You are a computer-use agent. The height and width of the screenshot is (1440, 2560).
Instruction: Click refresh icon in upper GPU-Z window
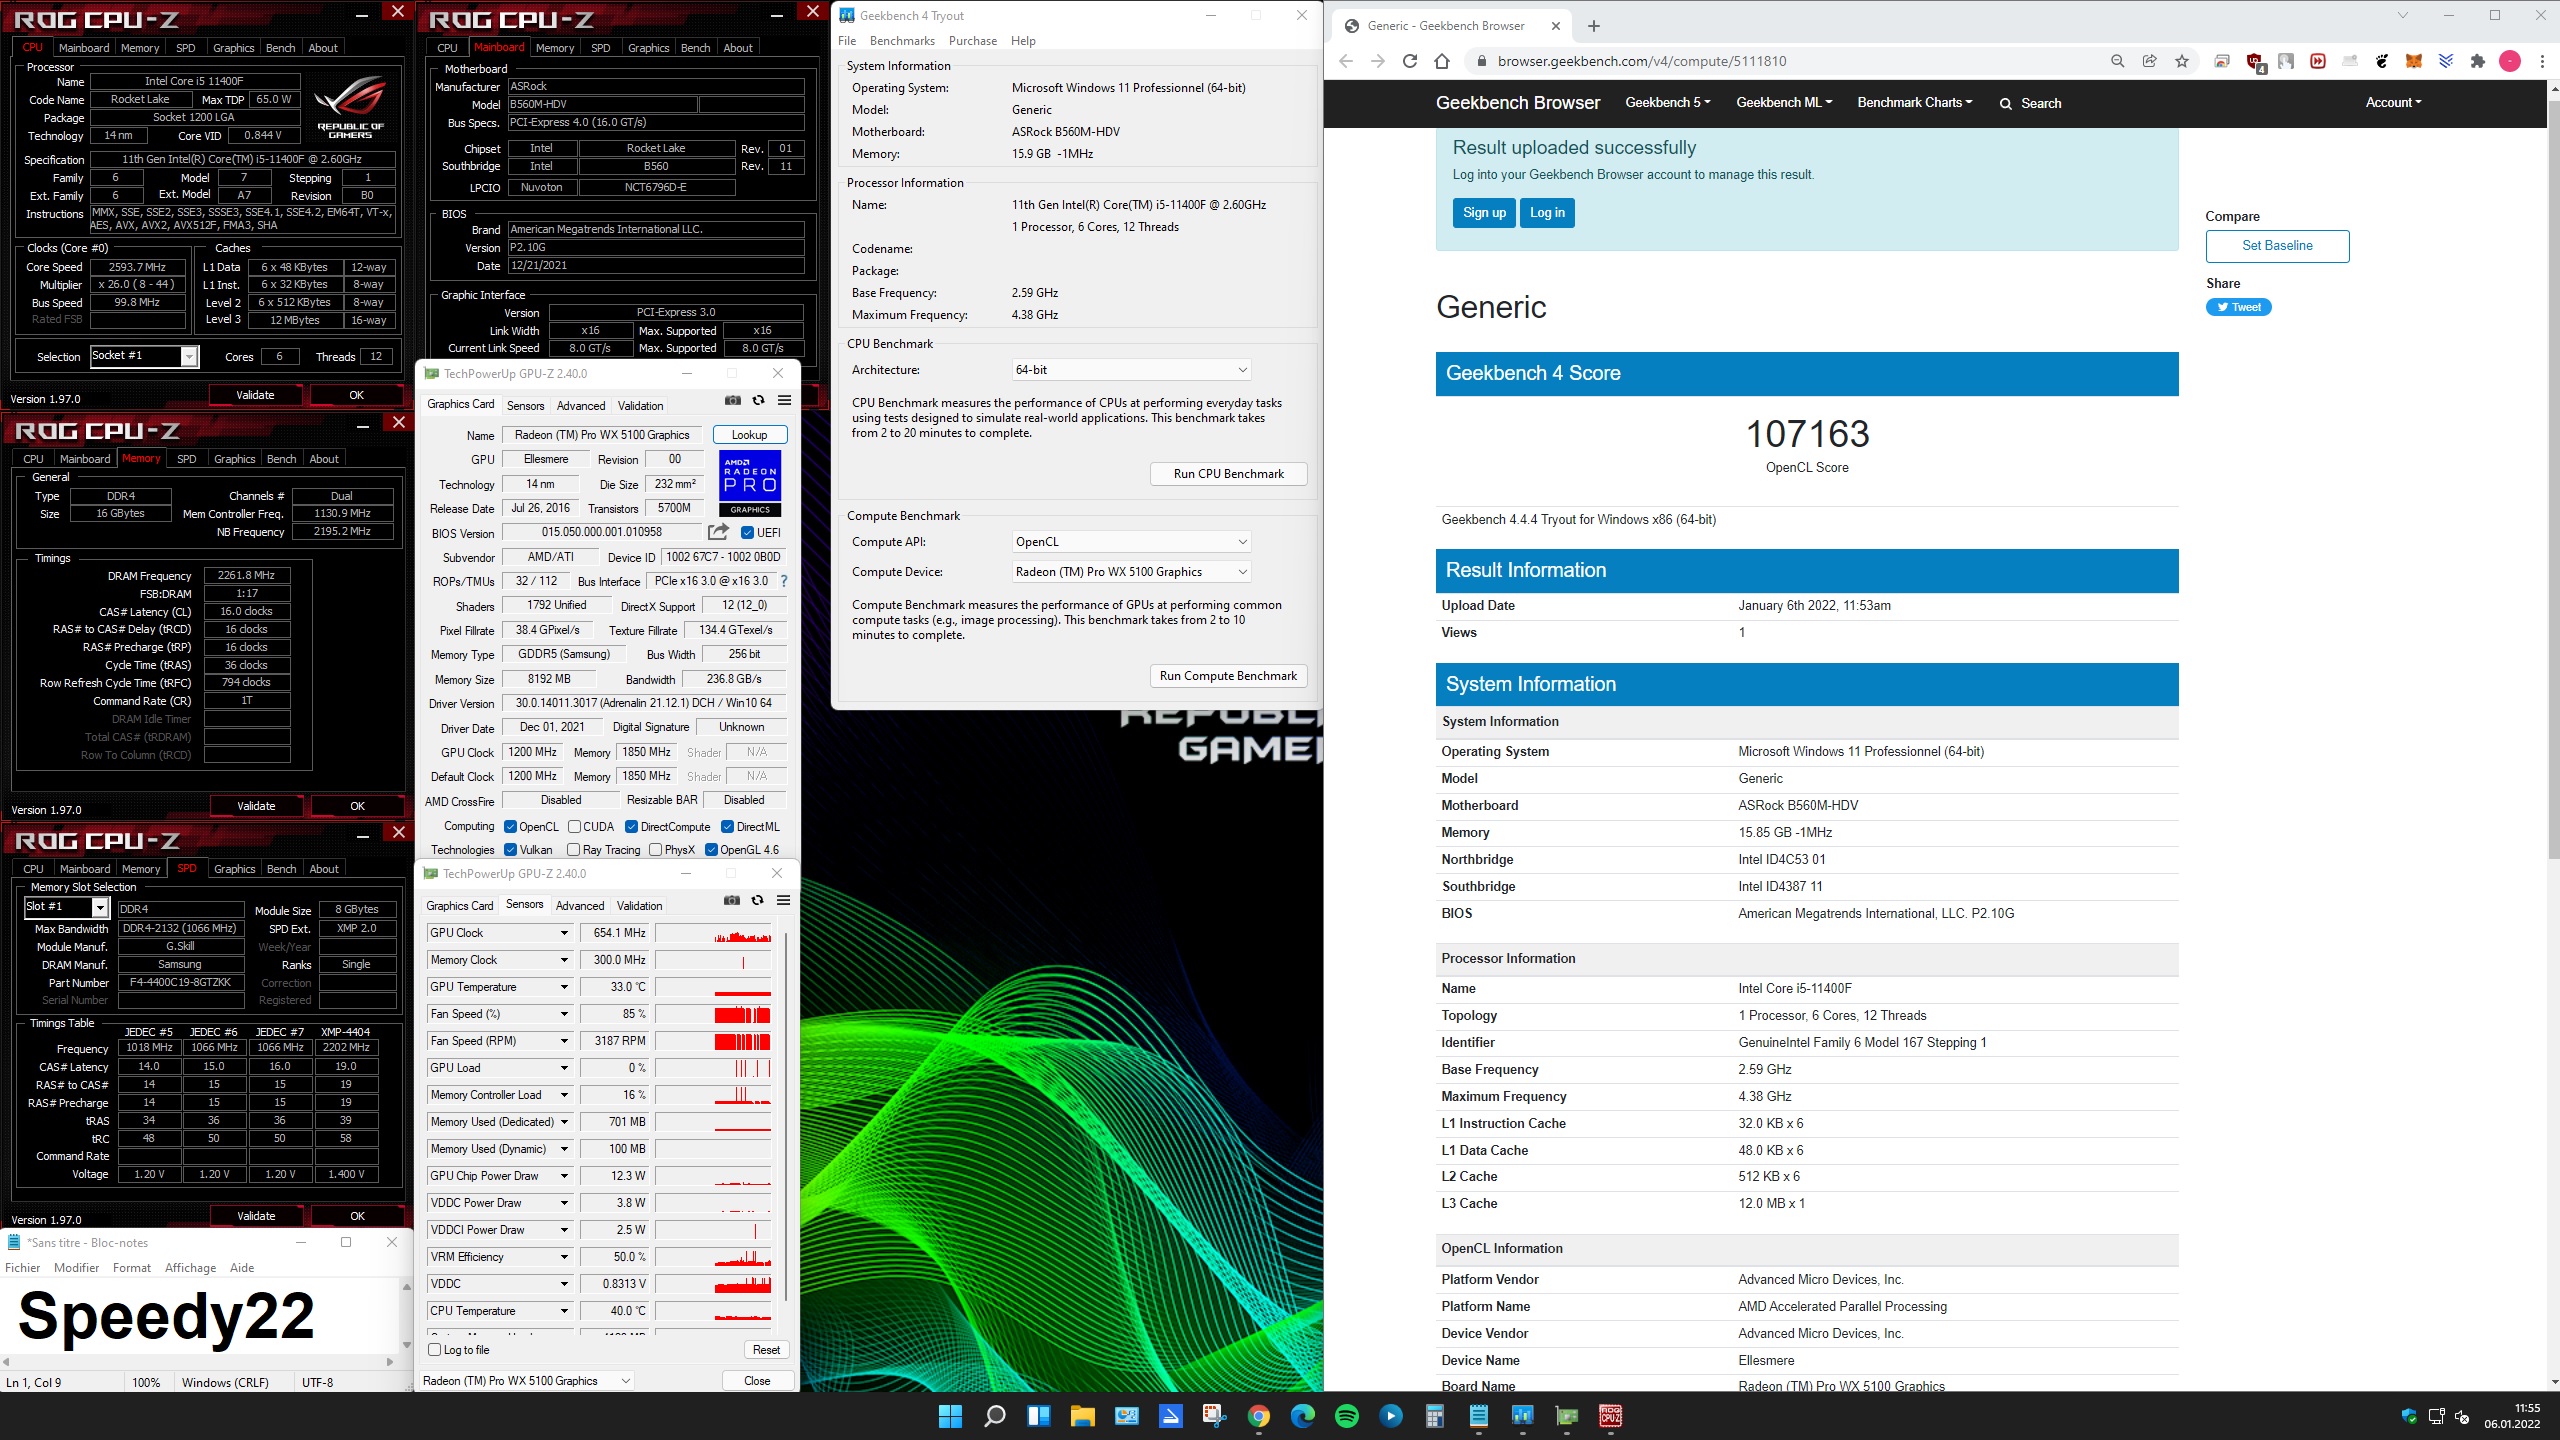759,401
